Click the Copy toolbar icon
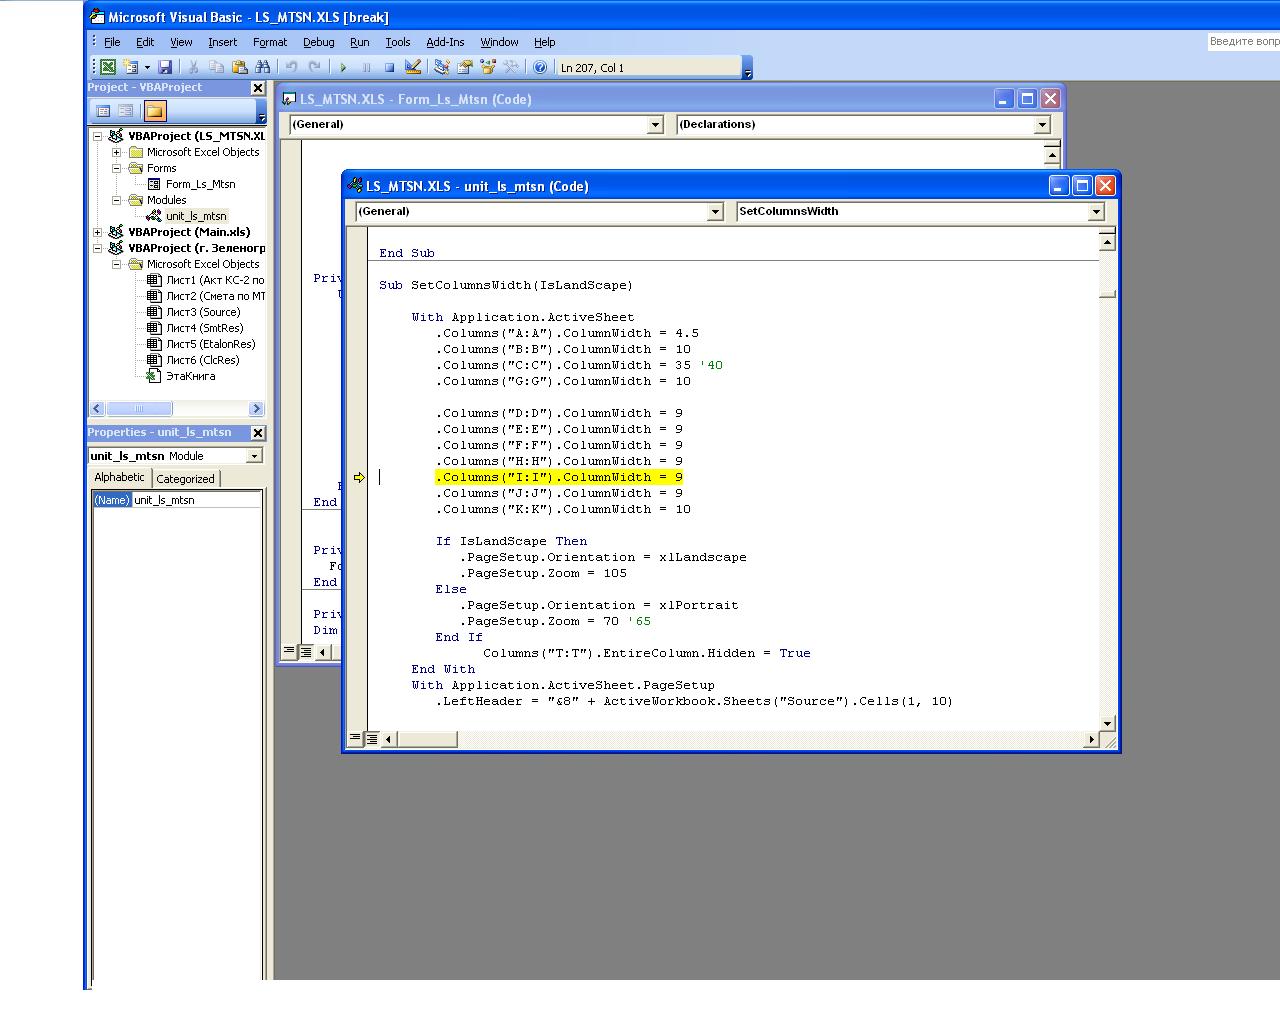Screen dimensions: 1280x1024 (x=216, y=67)
